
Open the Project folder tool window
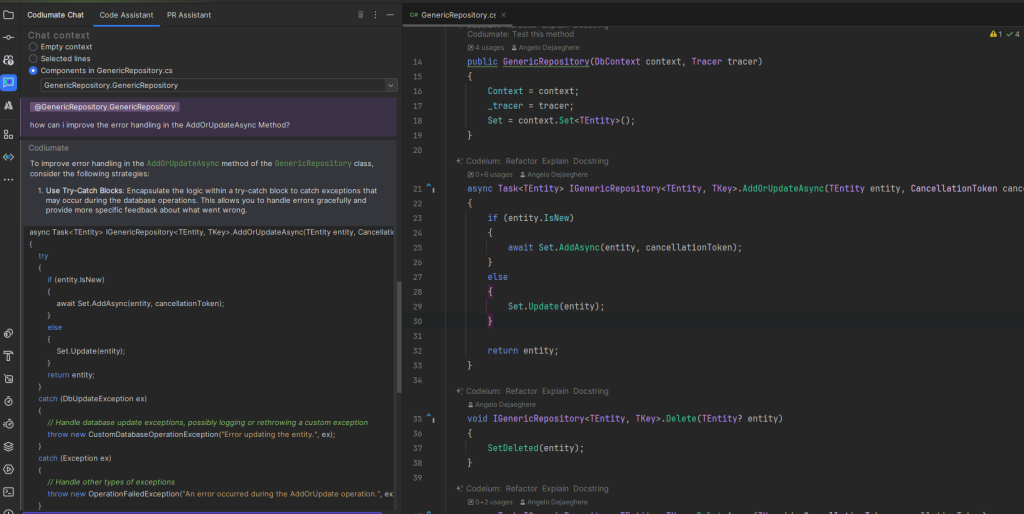8,15
